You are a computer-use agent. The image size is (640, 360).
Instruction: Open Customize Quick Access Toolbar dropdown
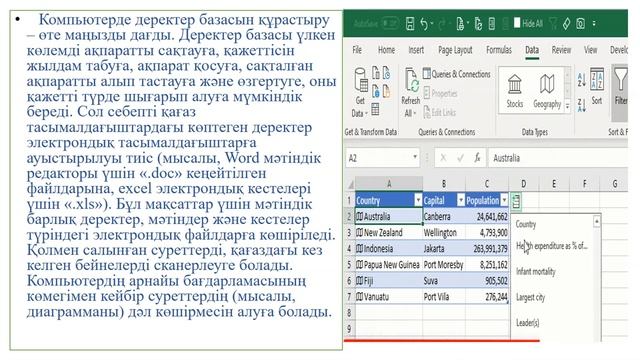click(594, 24)
